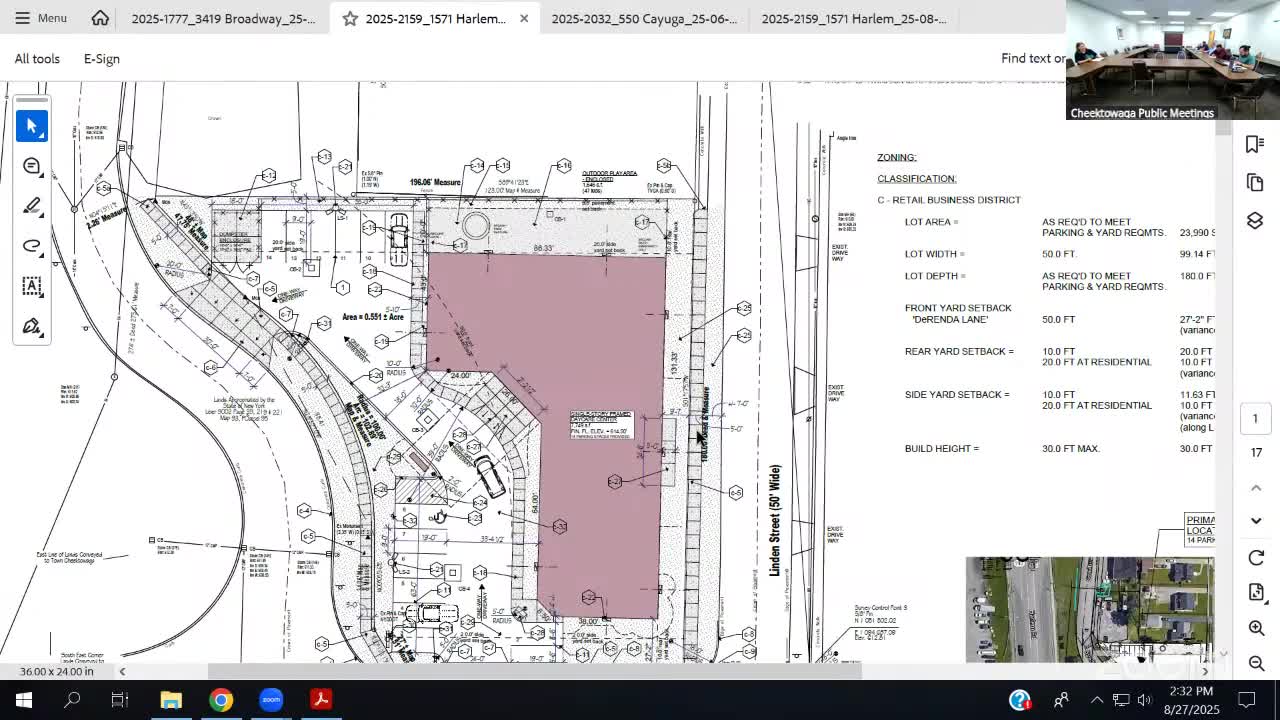Select the text box tool
This screenshot has height=720, width=1280.
pos(32,286)
